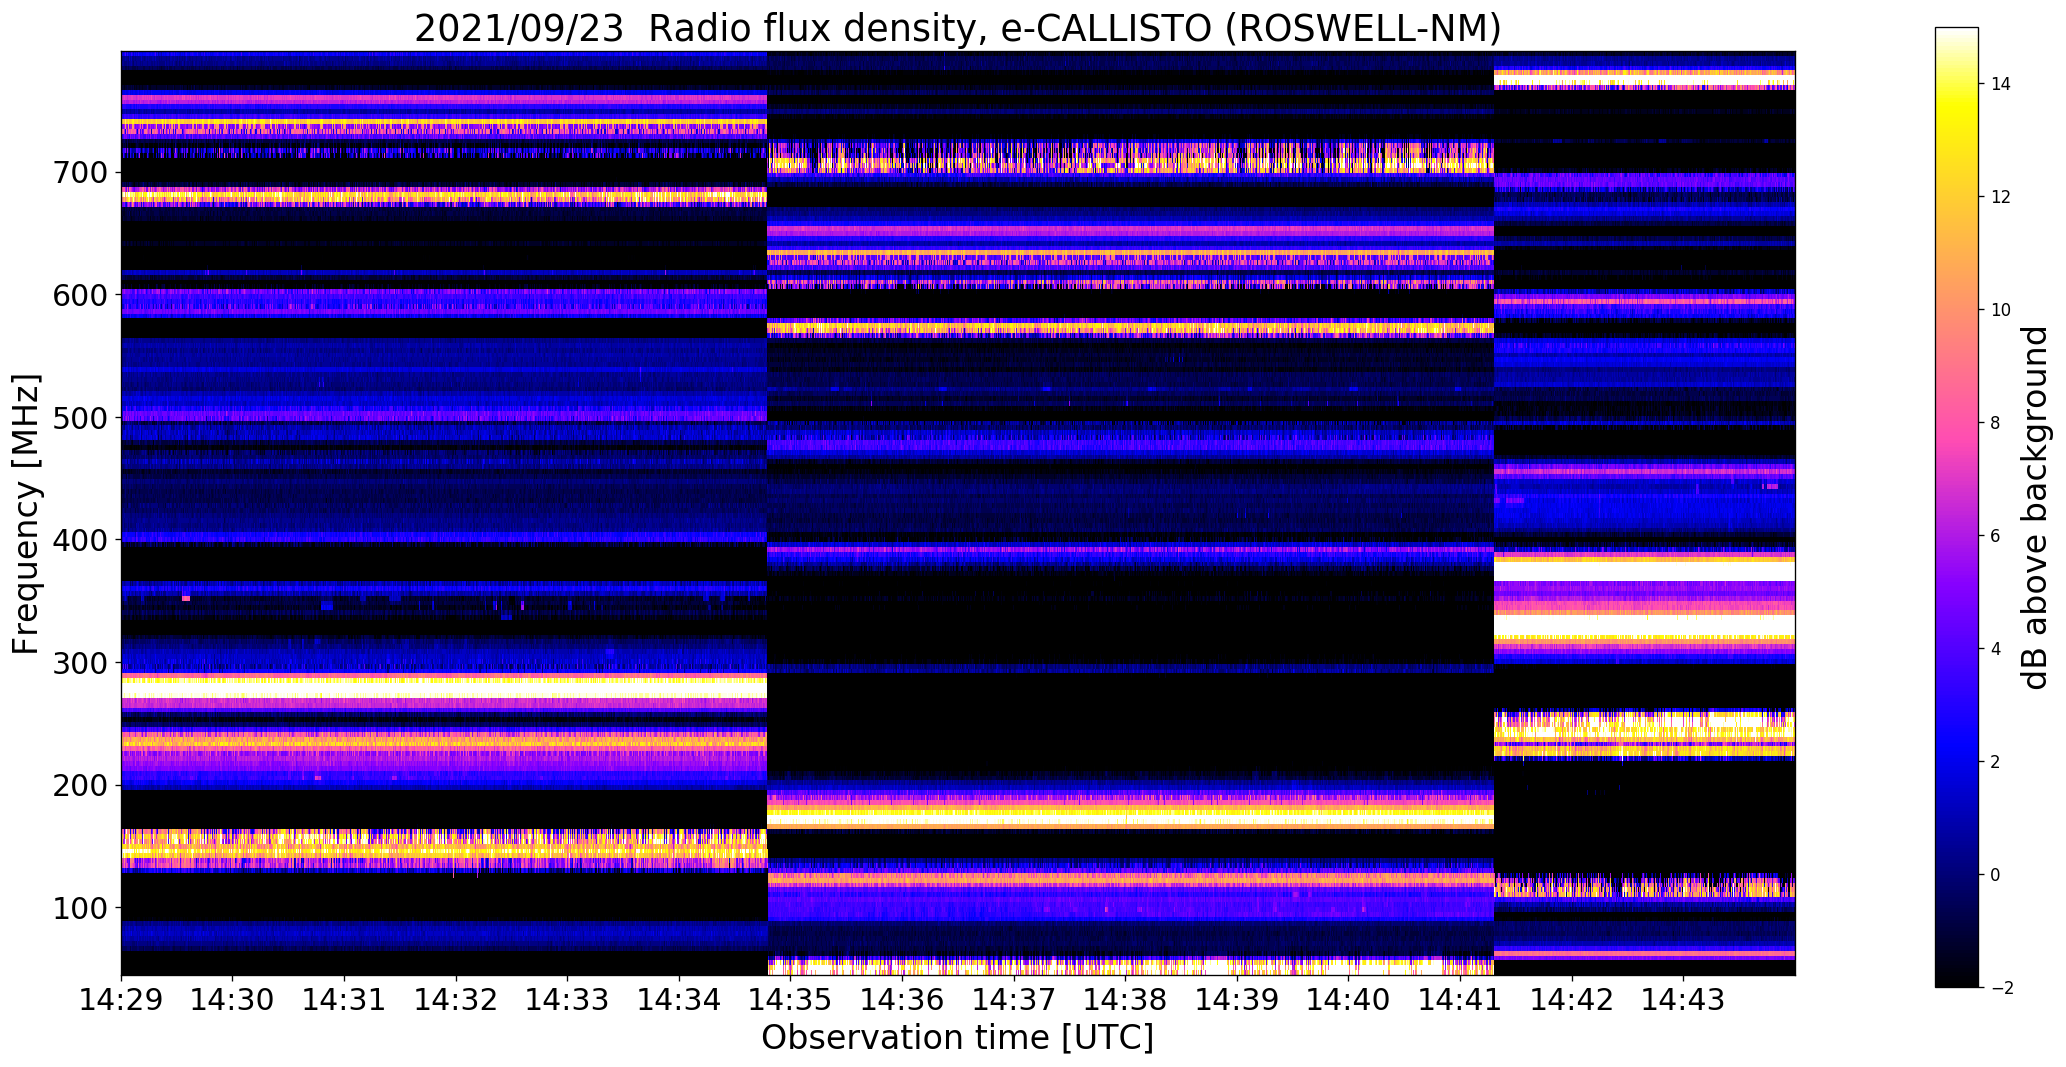Image resolution: width=2066 pixels, height=1067 pixels.
Task: Click the colorbar tick label 12
Action: pyautogui.click(x=2001, y=197)
